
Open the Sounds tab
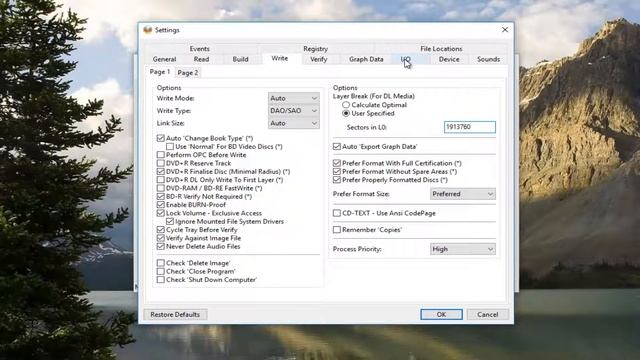click(489, 59)
